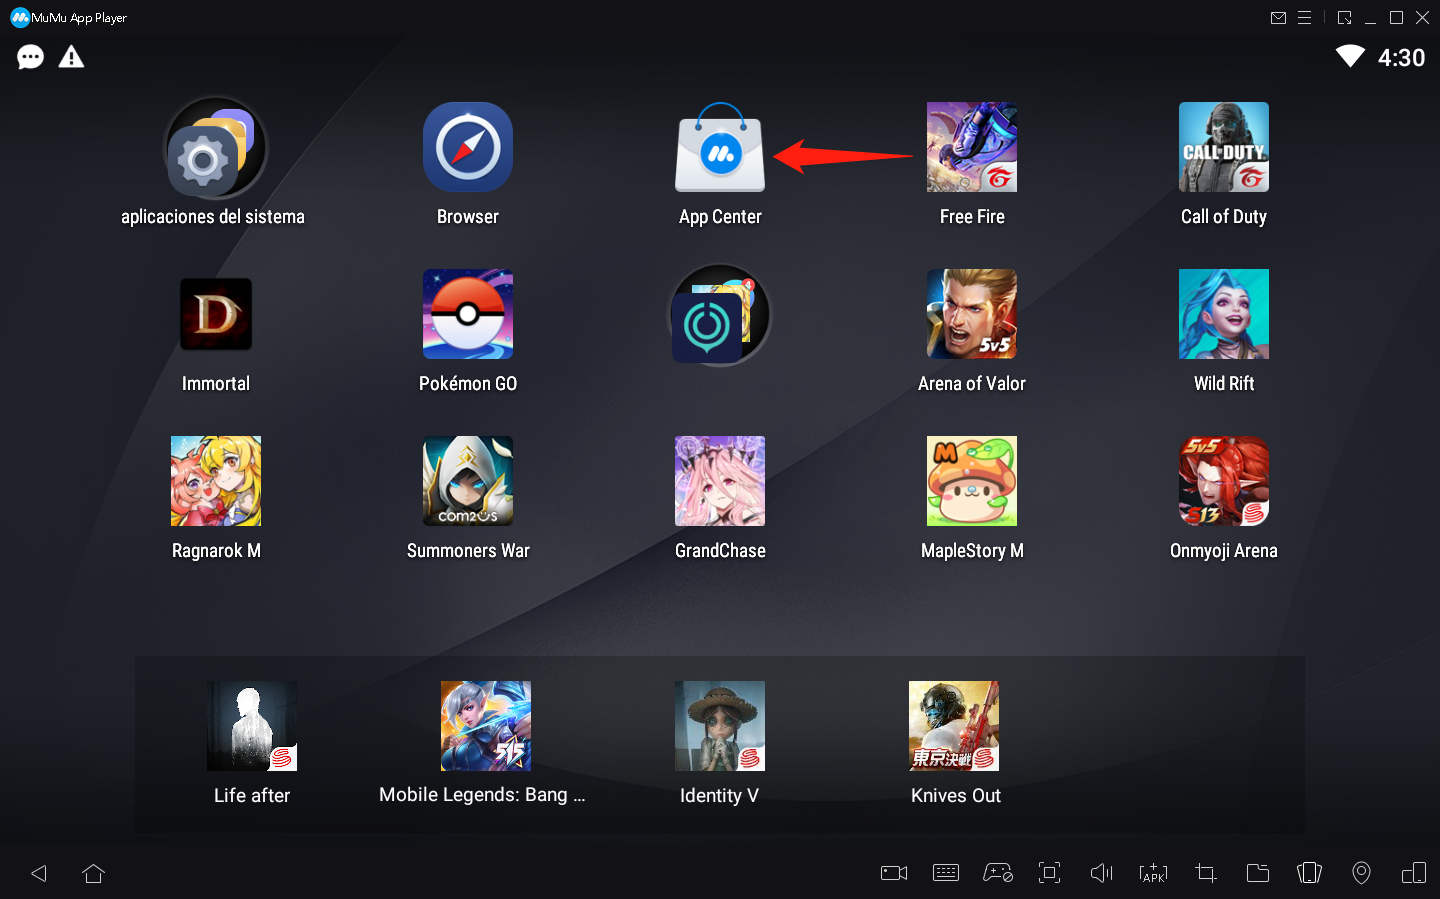Open the hamburger menu
The height and width of the screenshot is (899, 1440).
(x=1305, y=17)
